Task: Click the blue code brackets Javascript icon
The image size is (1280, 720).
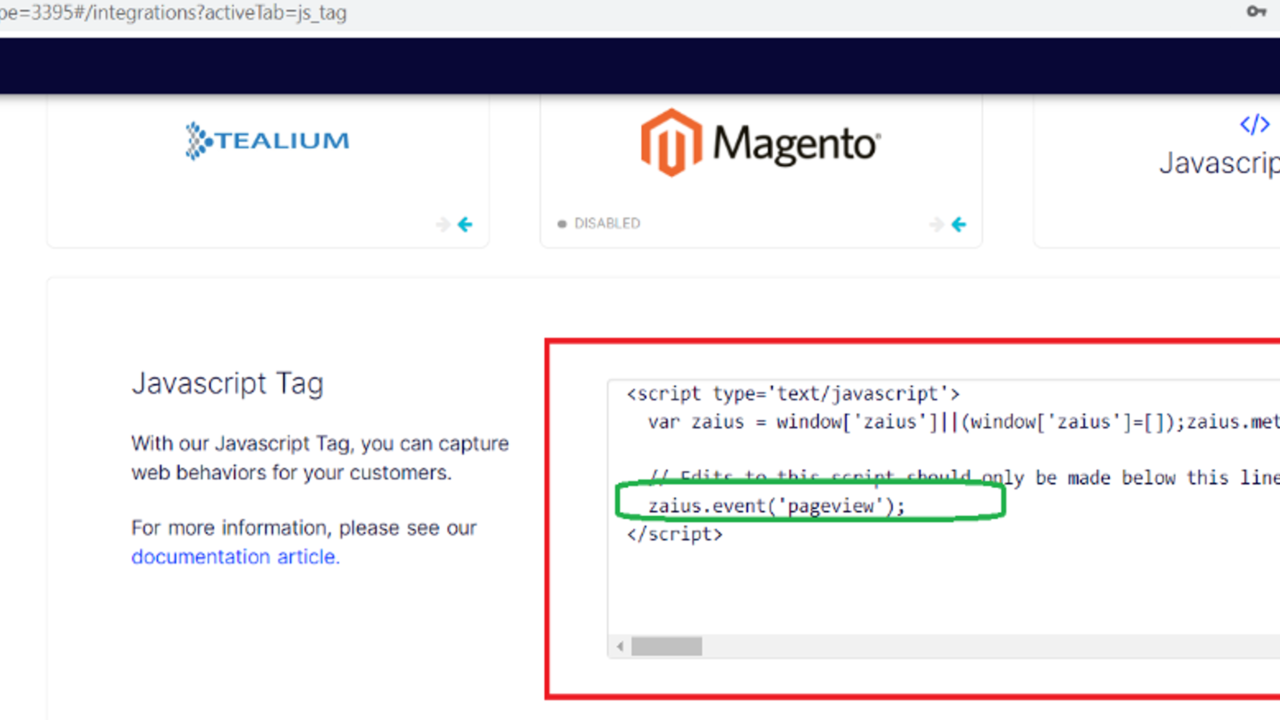Action: [1254, 124]
